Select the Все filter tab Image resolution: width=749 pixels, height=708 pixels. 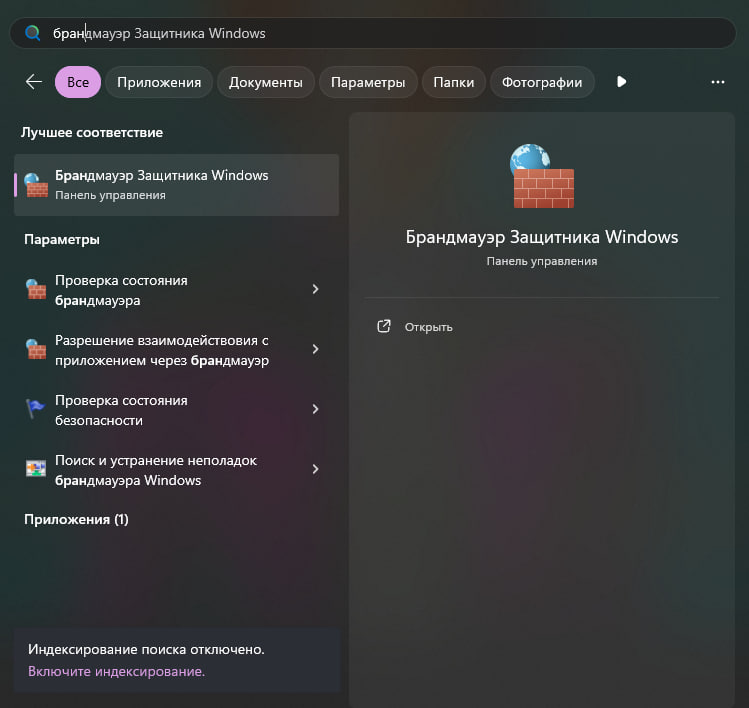pyautogui.click(x=78, y=82)
